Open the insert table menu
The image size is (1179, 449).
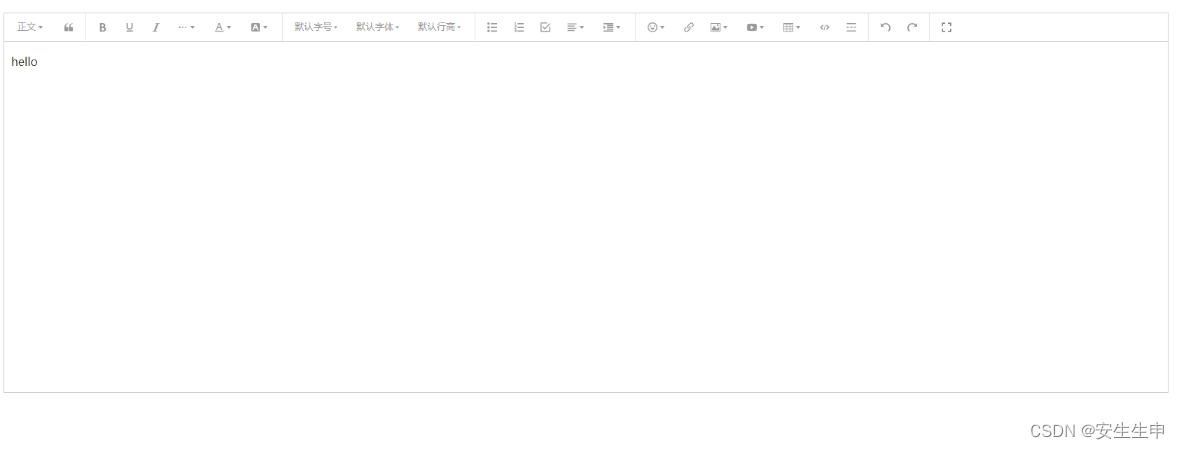click(x=791, y=27)
